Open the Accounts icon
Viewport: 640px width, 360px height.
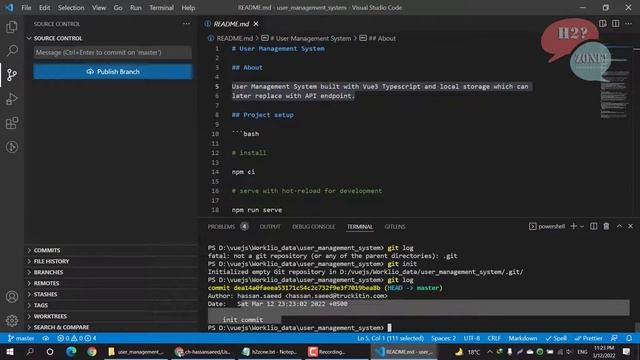(12, 296)
